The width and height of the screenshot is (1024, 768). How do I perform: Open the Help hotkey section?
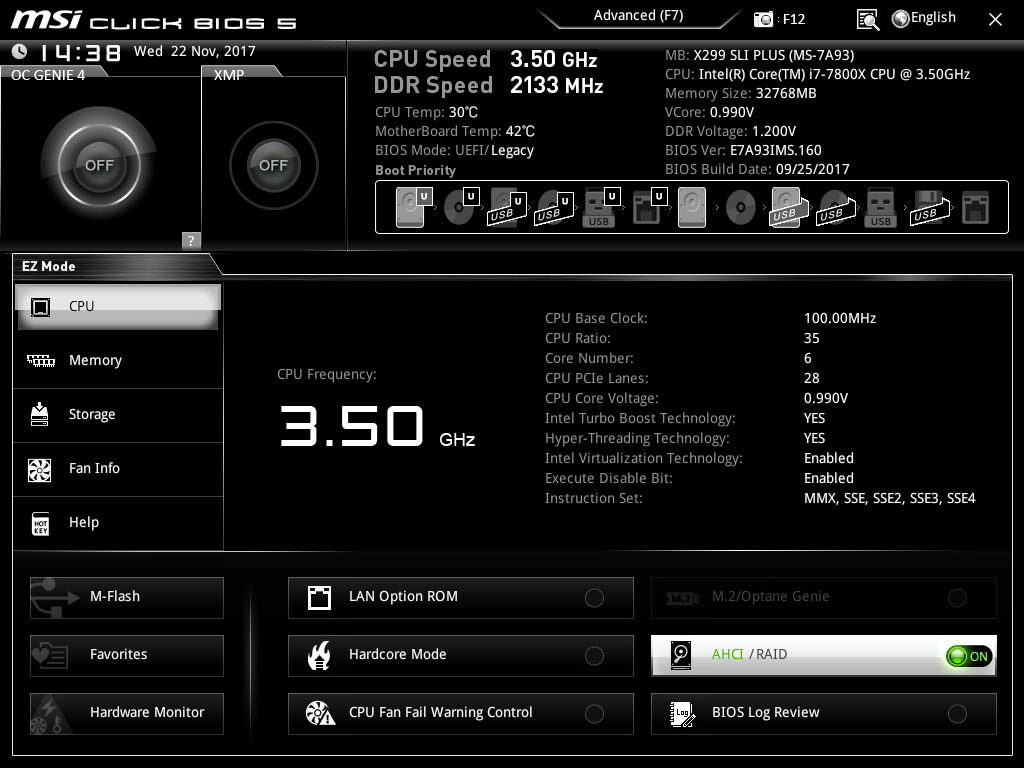click(118, 522)
